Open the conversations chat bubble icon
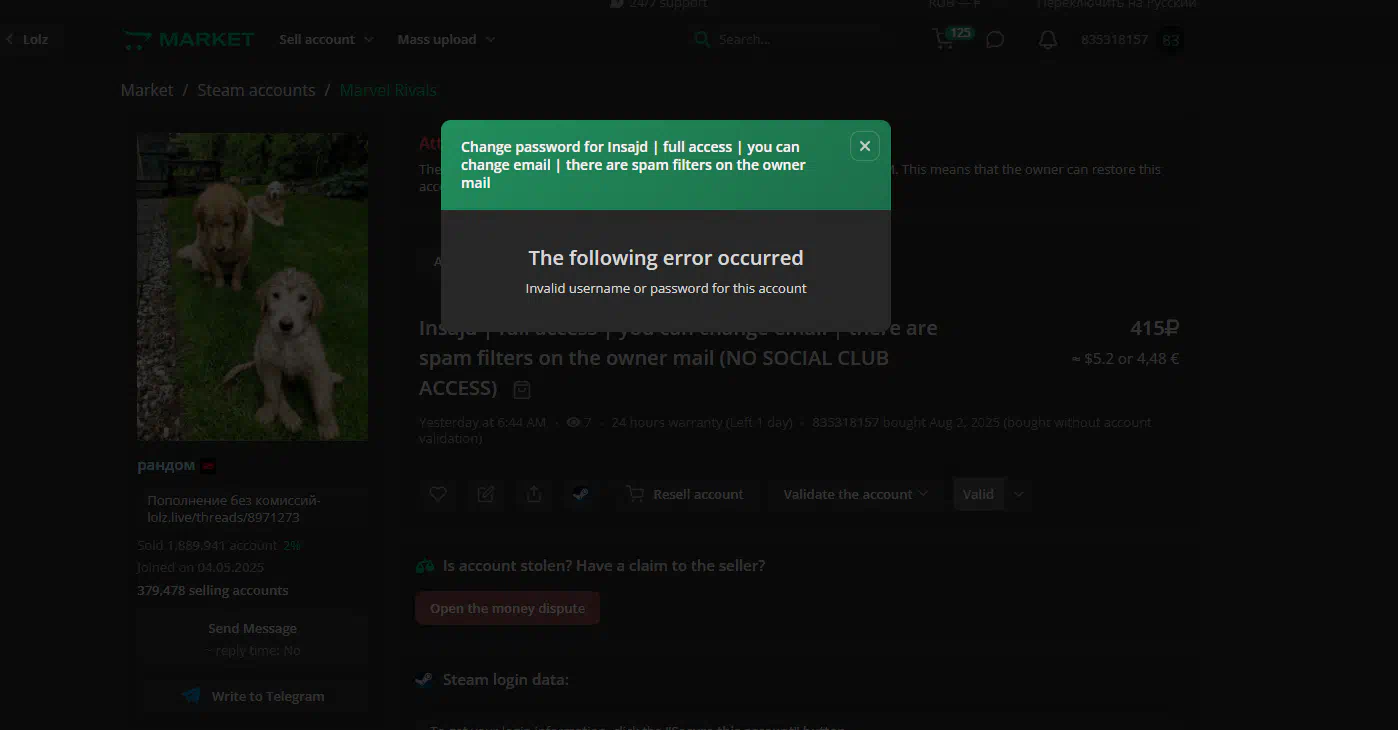This screenshot has width=1398, height=730. pos(995,40)
